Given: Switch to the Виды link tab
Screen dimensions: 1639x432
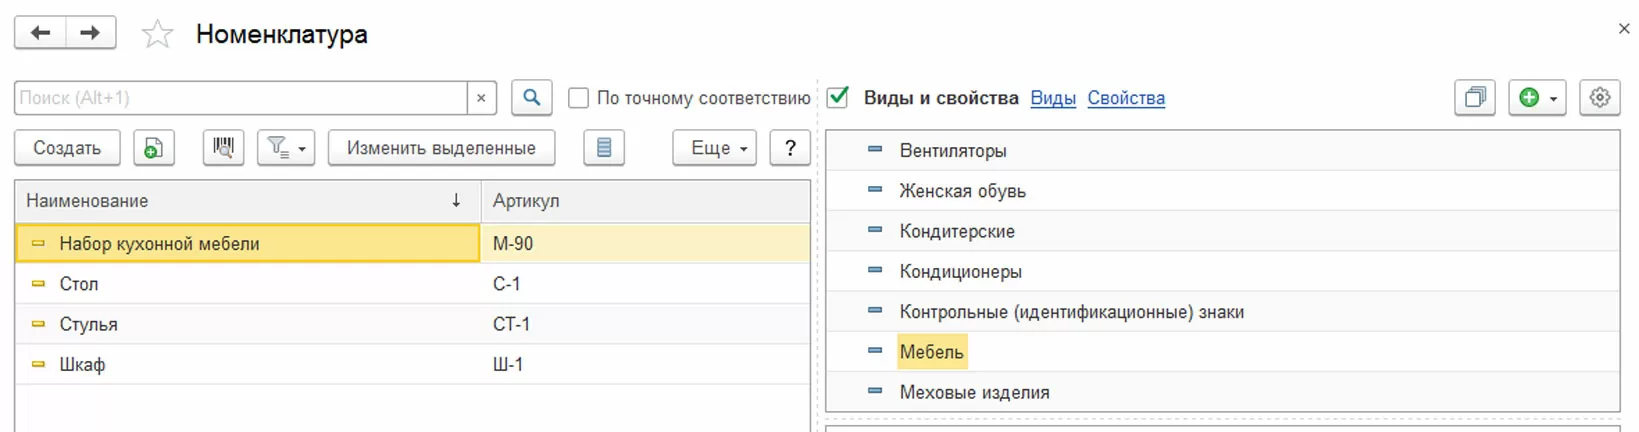Looking at the screenshot, I should coord(1053,98).
